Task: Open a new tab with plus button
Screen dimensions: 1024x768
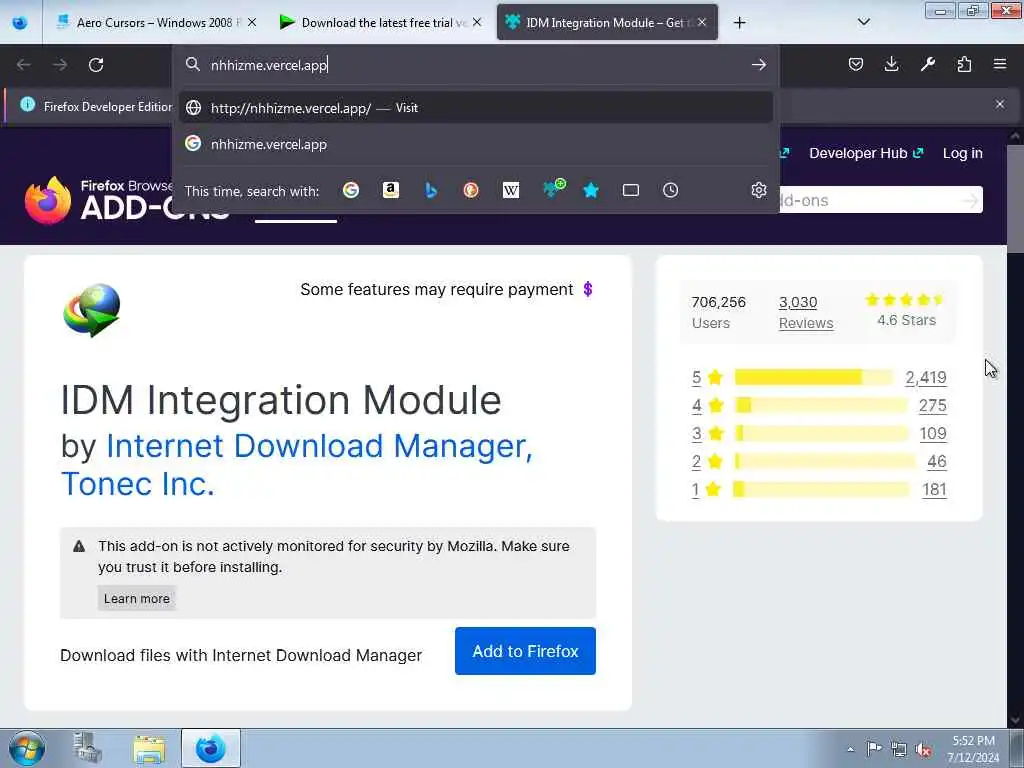Action: point(739,23)
